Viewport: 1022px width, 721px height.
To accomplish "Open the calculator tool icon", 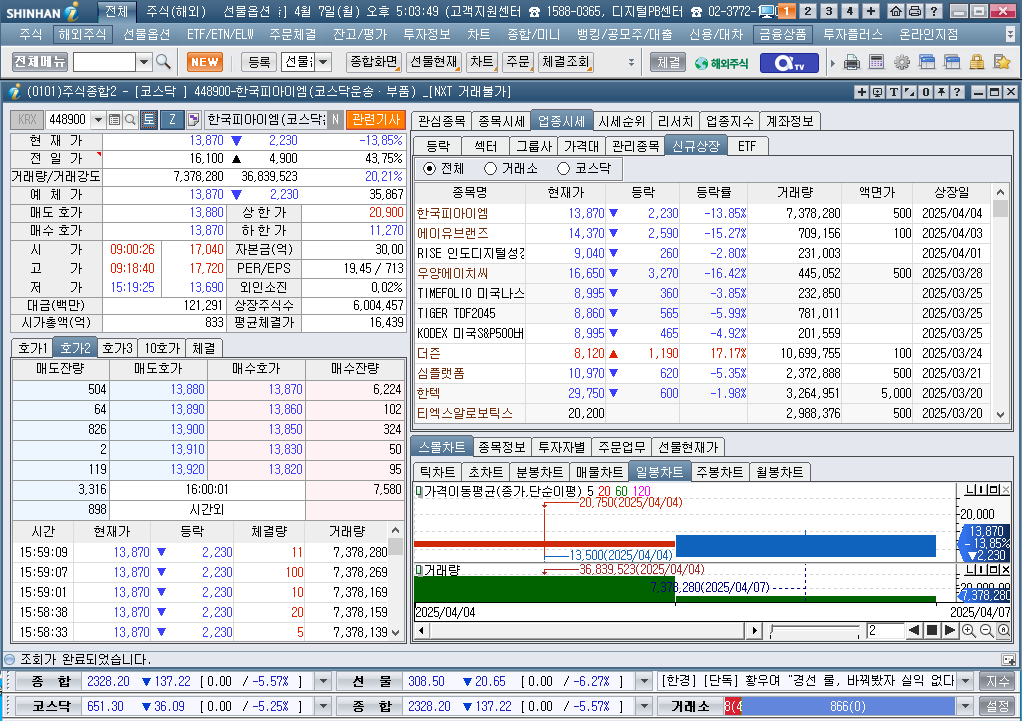I will tap(877, 63).
